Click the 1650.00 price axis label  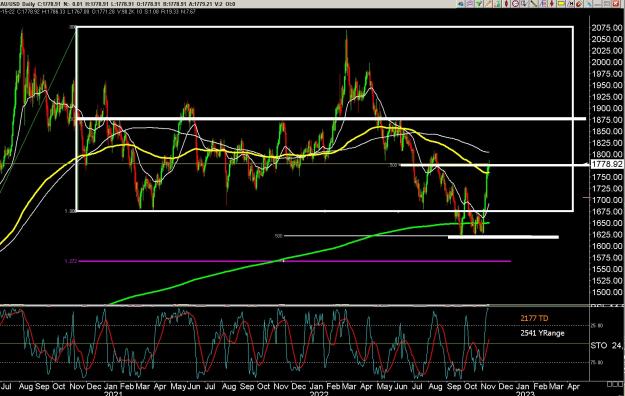(607, 223)
